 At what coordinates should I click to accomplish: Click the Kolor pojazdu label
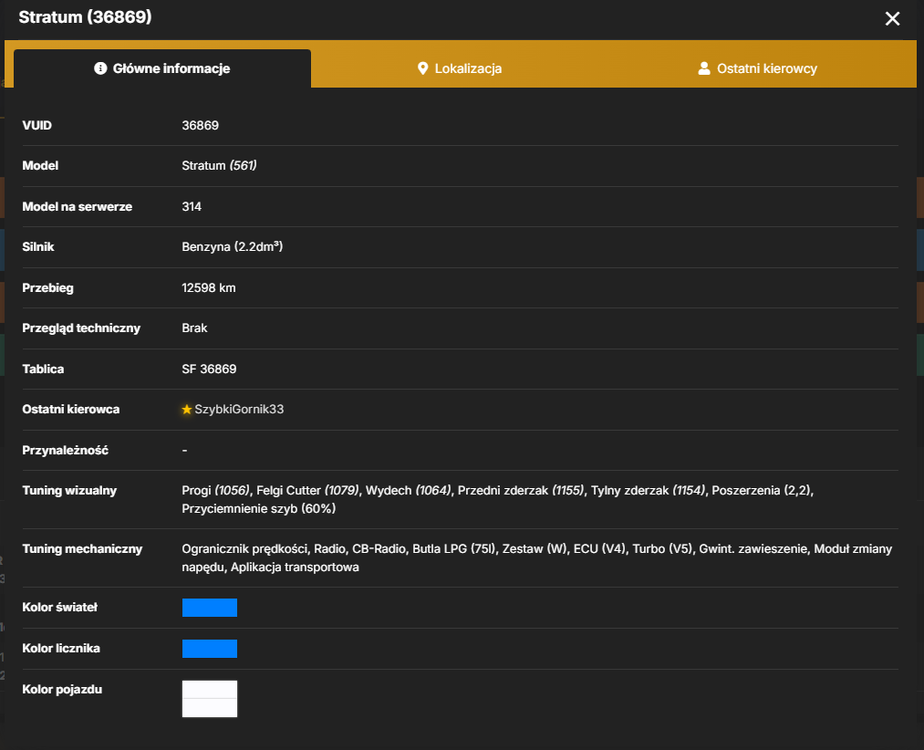(62, 689)
